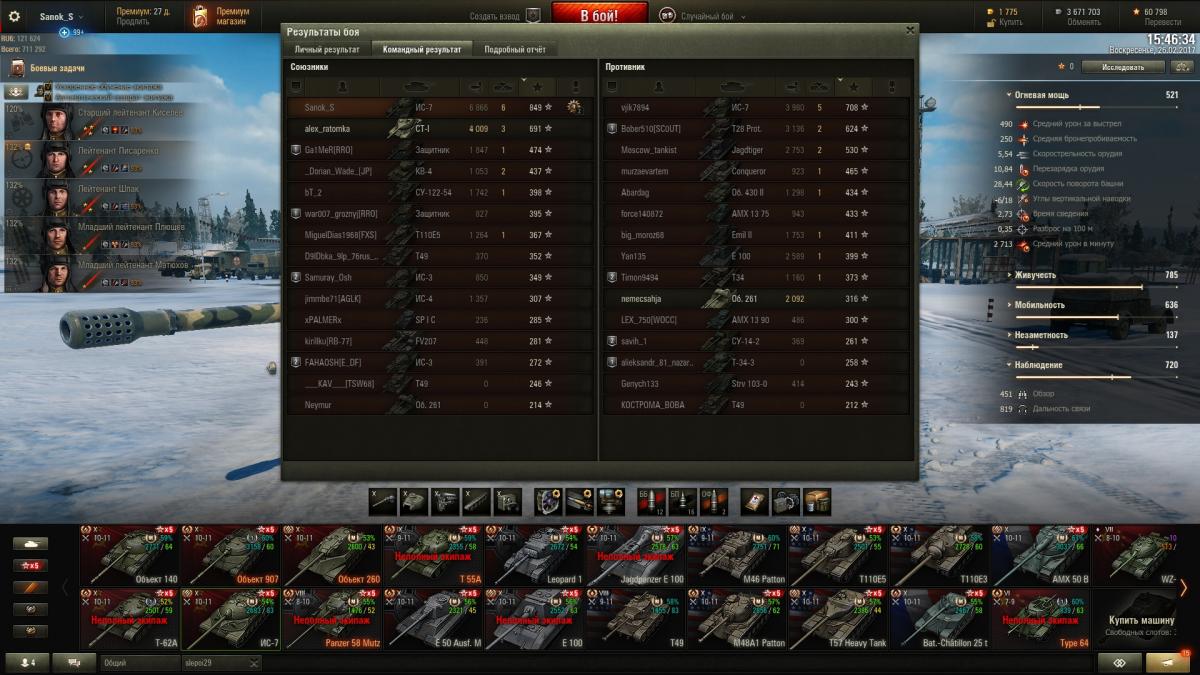Select tank Объект 140 in carousel
This screenshot has height=675, width=1200.
tap(129, 555)
